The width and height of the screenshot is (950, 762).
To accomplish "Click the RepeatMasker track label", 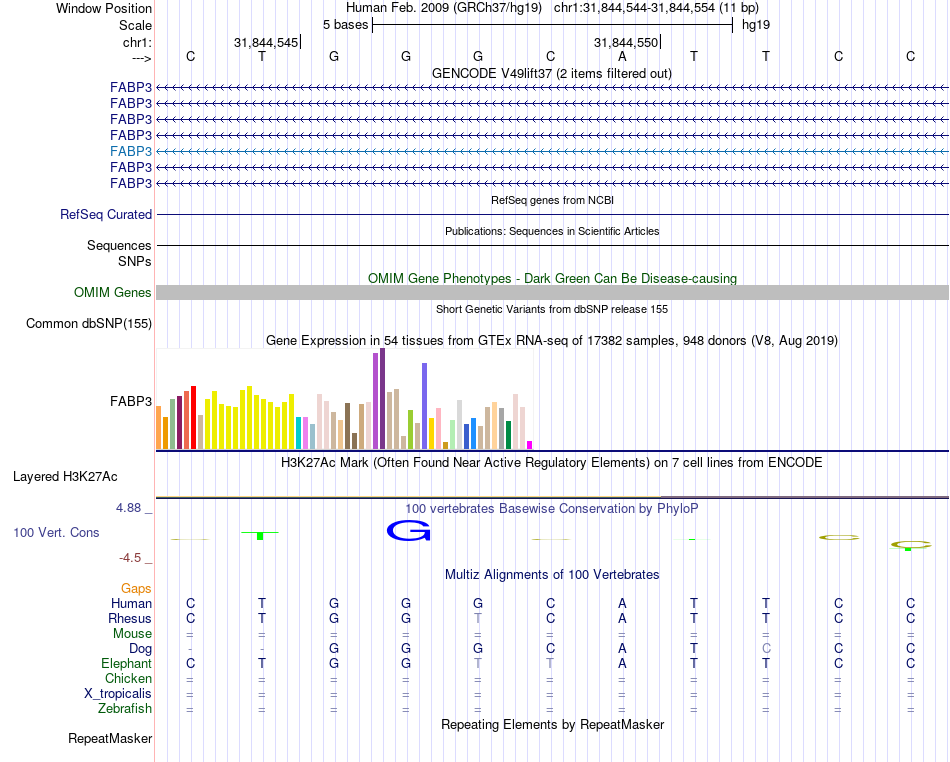I will point(110,738).
